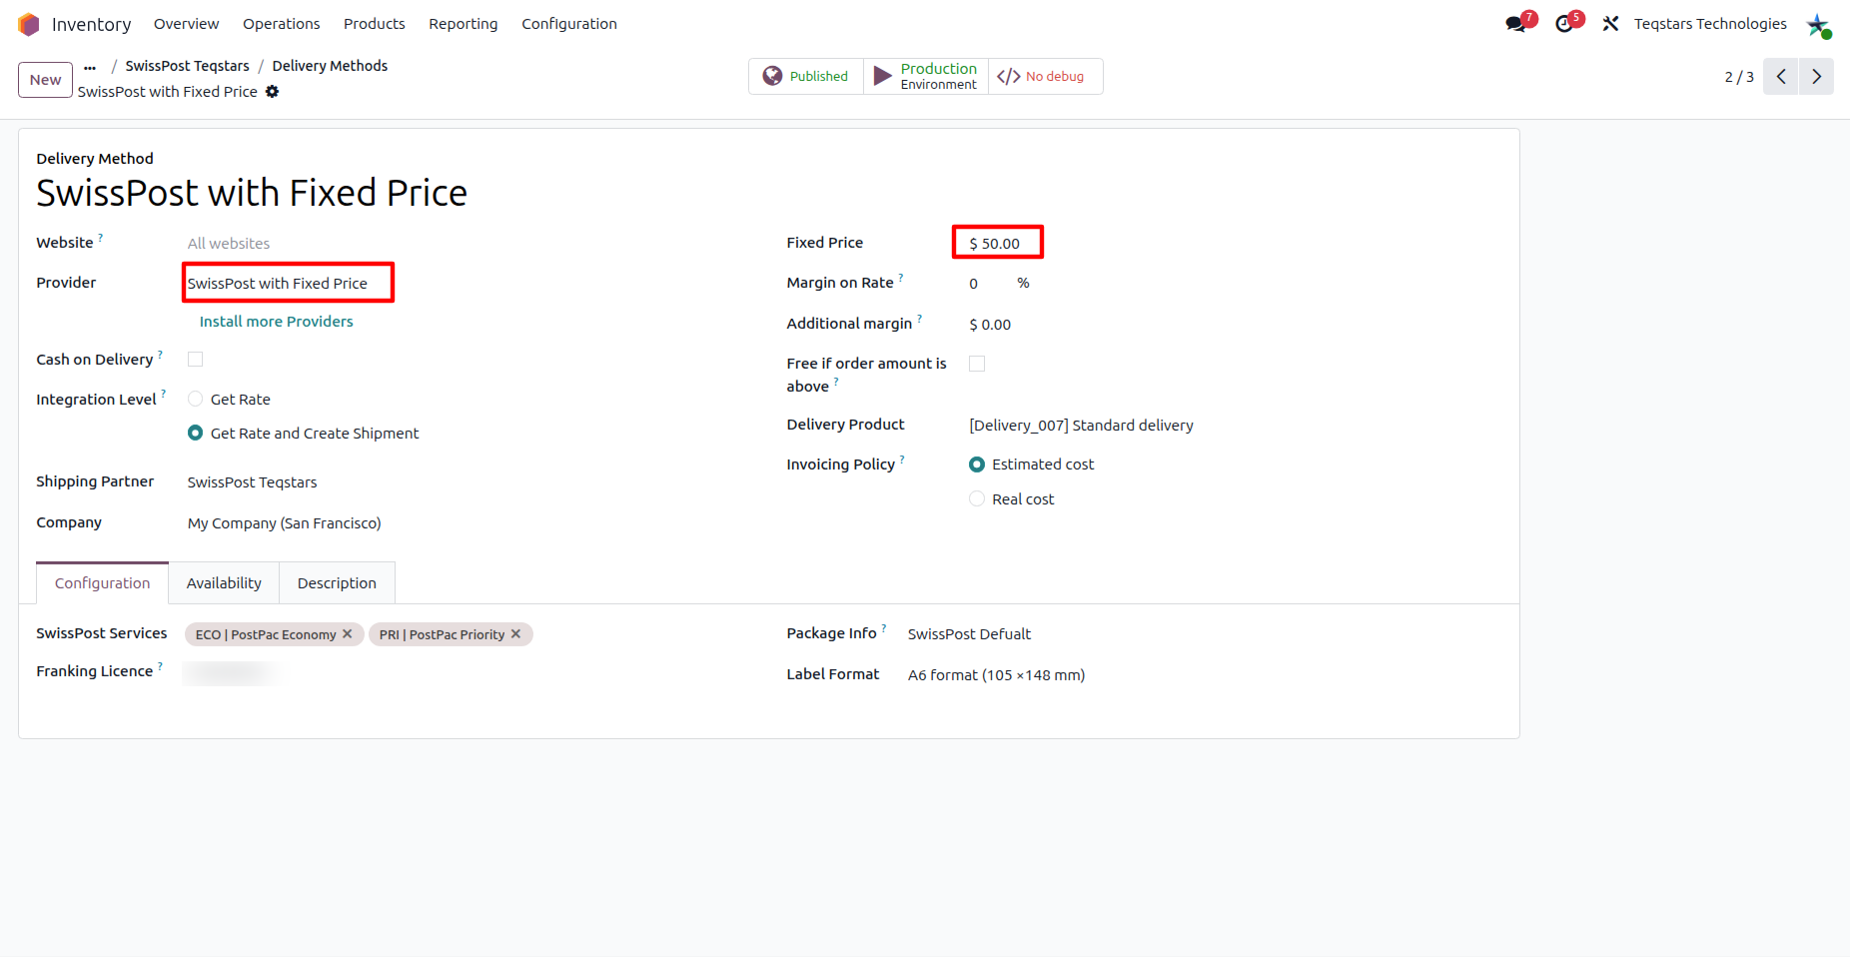Go to previous record arrow
The image size is (1850, 957).
[1781, 77]
